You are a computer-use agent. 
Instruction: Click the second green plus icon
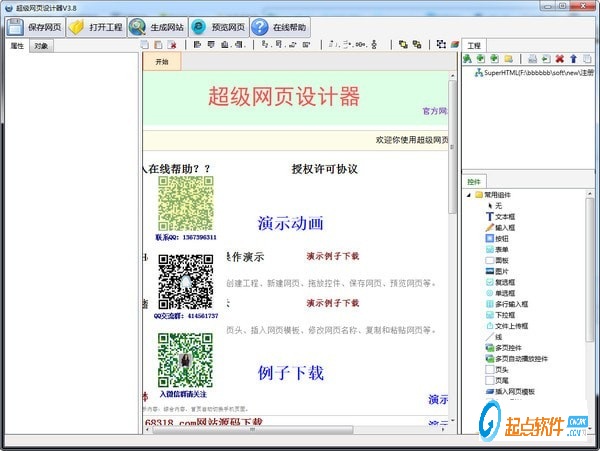pyautogui.click(x=494, y=59)
